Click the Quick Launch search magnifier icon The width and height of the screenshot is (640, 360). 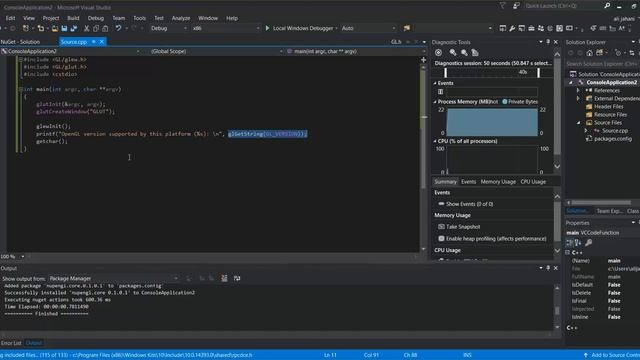(x=607, y=6)
